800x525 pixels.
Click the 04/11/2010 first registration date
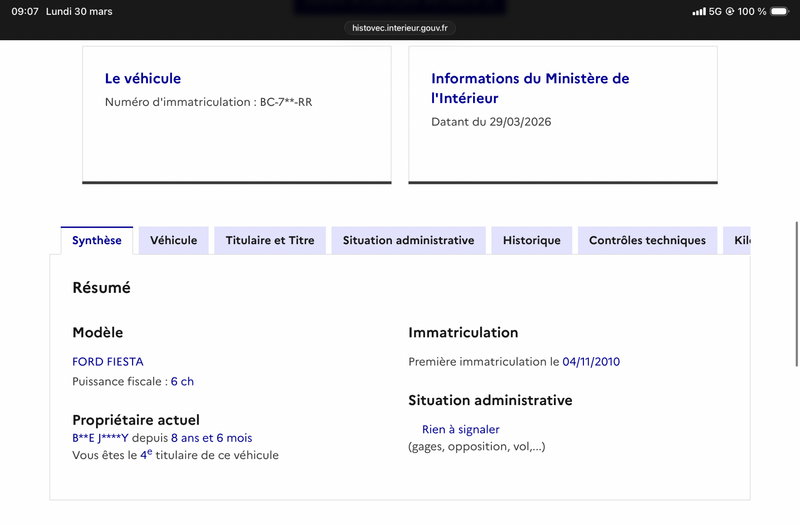[591, 362]
